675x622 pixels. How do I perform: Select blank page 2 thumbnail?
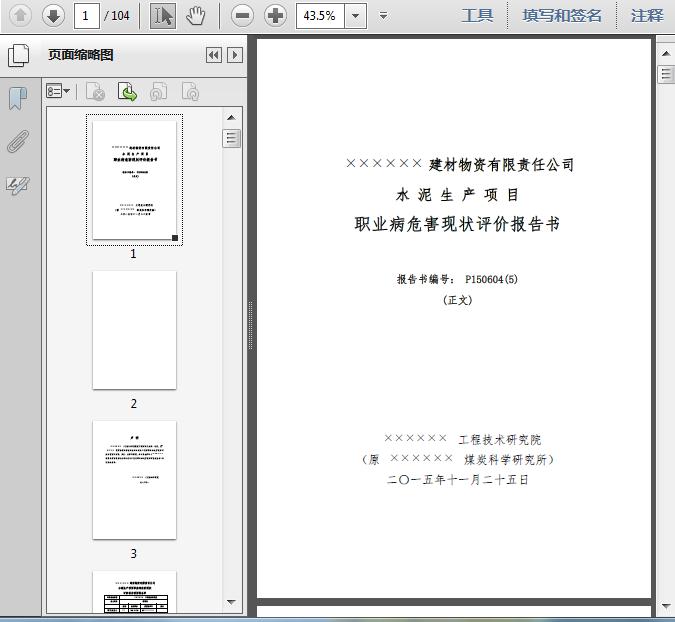coord(134,330)
